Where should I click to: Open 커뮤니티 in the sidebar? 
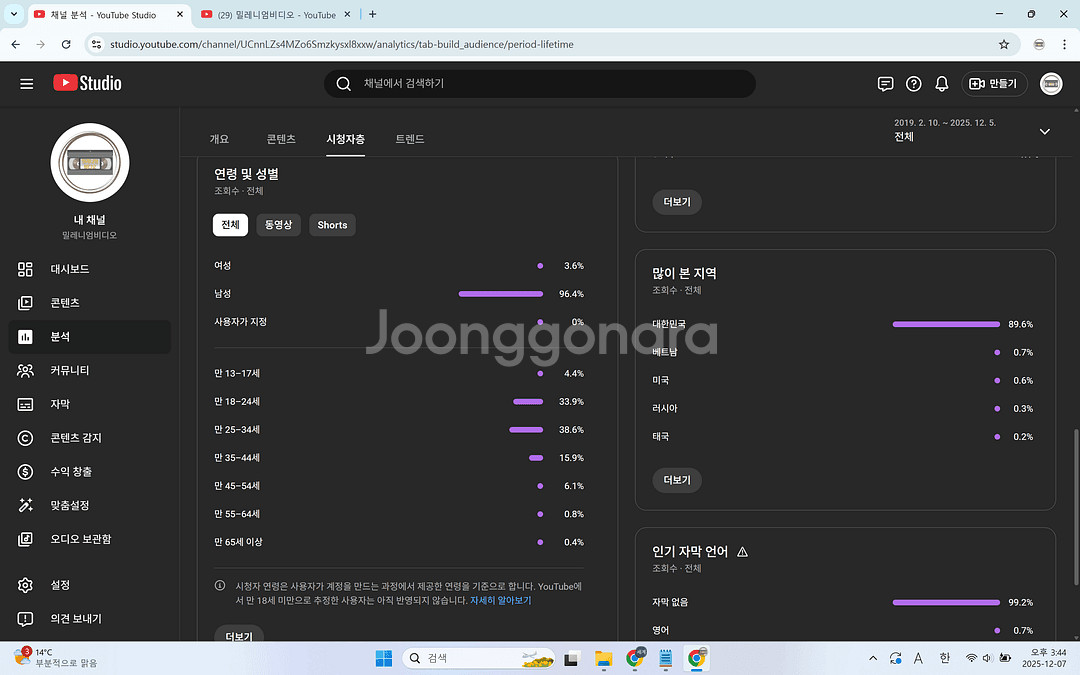[70, 370]
